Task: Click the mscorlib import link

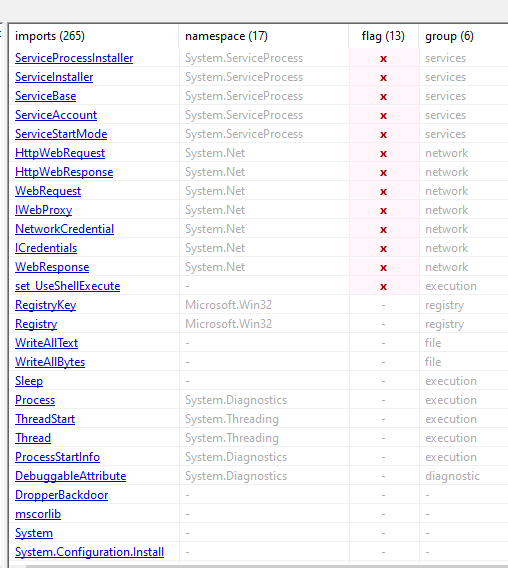Action: 38,514
